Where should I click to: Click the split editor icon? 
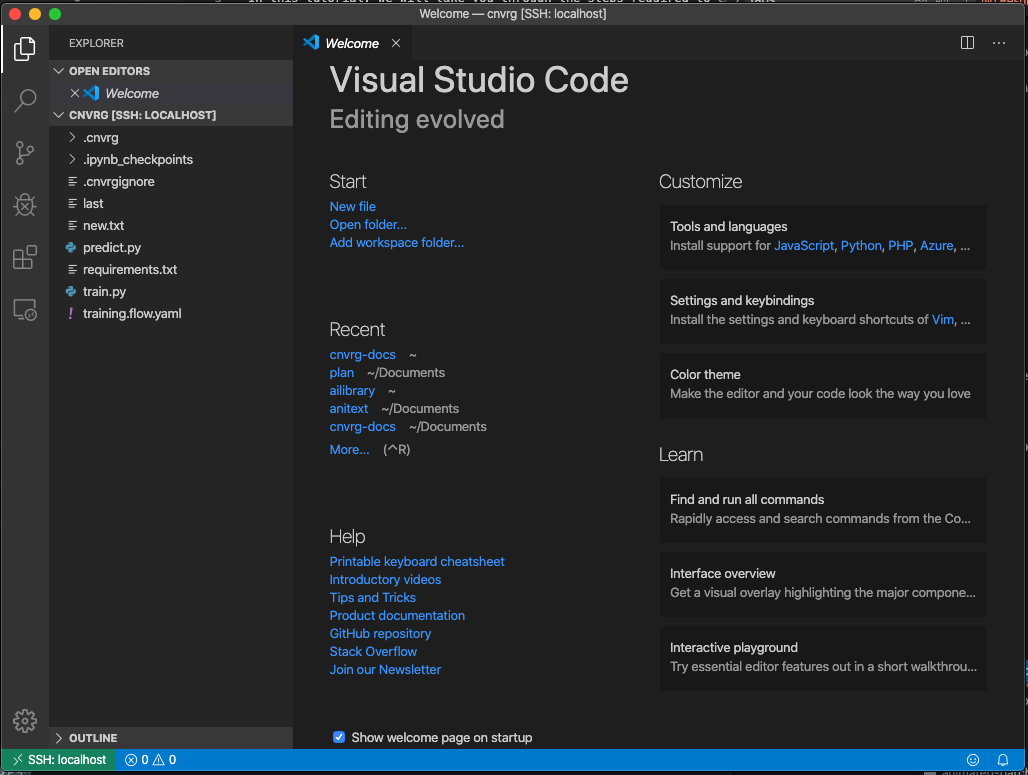(x=967, y=43)
